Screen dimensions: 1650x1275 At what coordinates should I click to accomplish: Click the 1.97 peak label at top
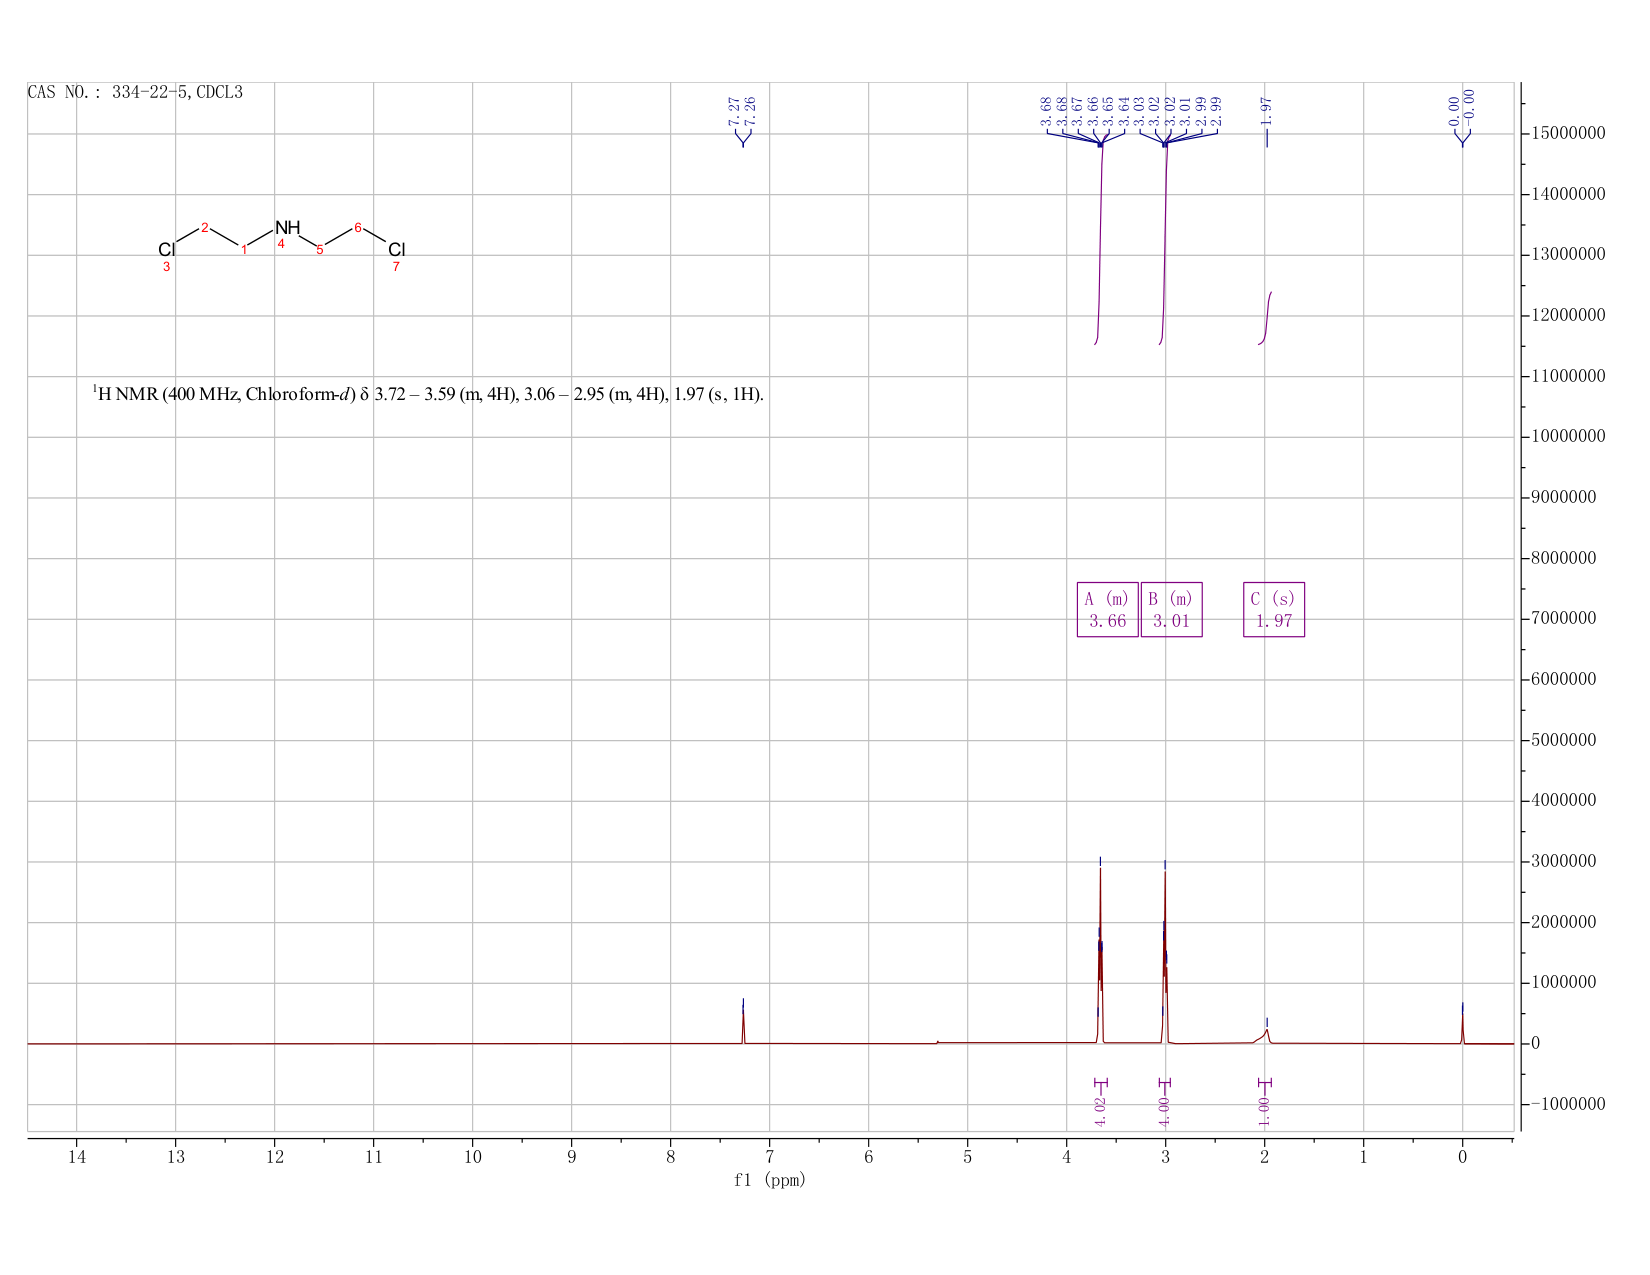[1267, 110]
